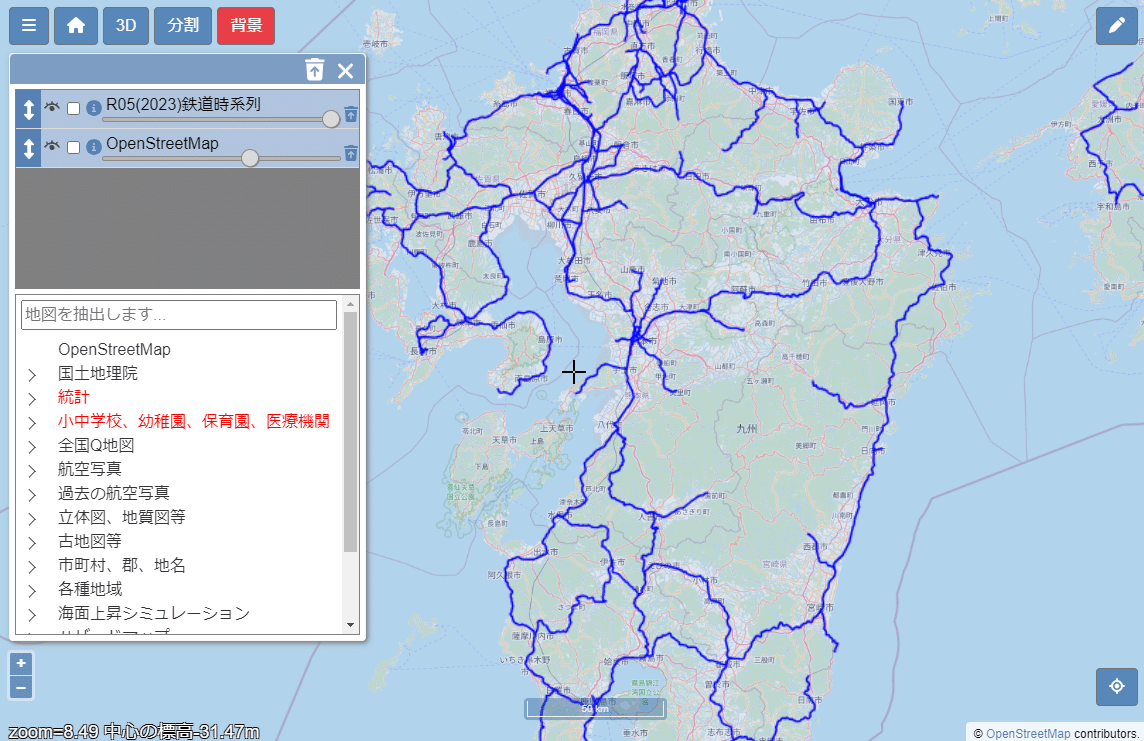Toggle visibility of the OpenStreetMap layer
The image size is (1144, 741).
[52, 146]
